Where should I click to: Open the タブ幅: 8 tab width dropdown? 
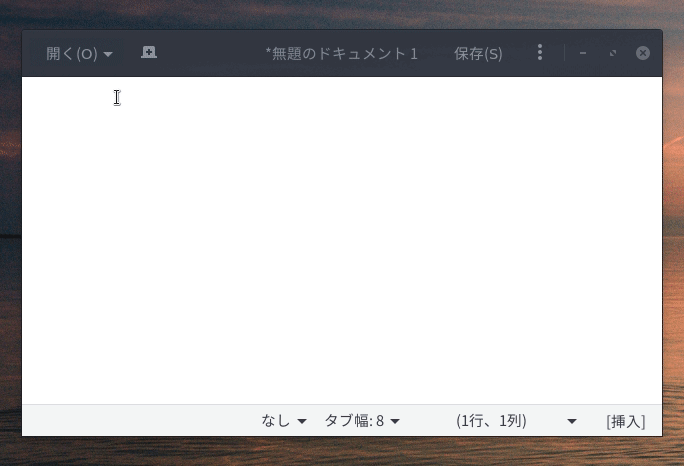(362, 421)
